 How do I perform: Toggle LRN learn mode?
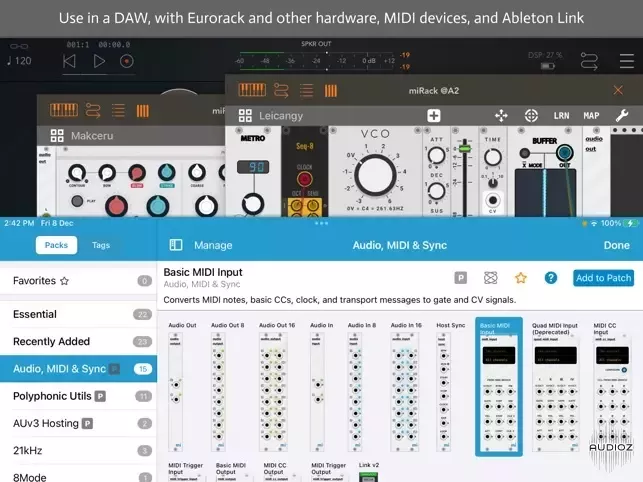coord(561,116)
